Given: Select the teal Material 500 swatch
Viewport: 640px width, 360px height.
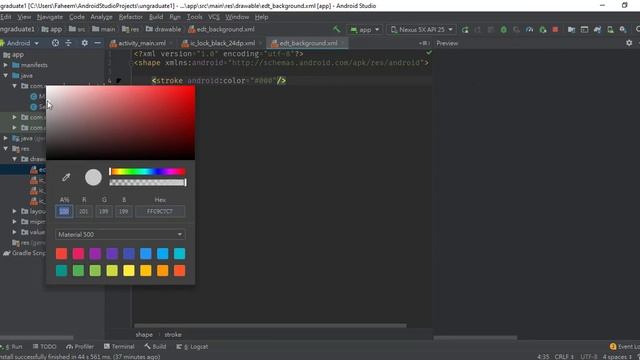Looking at the screenshot, I should [62, 270].
